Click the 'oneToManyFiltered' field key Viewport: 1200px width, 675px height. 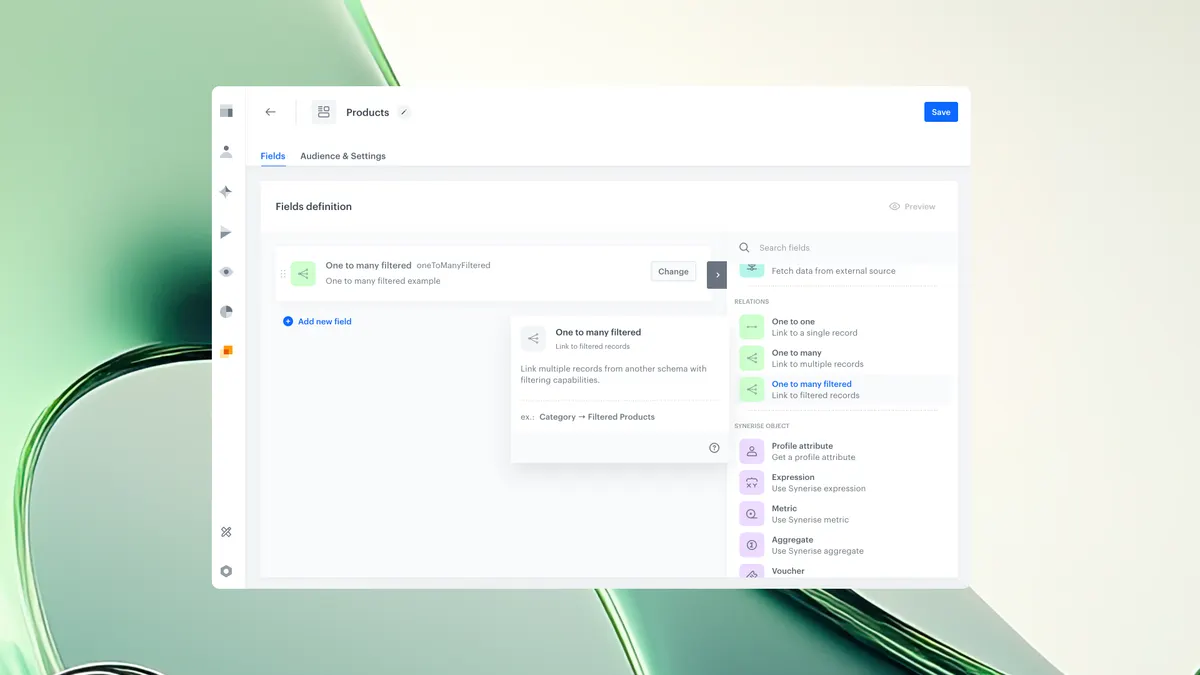pyautogui.click(x=453, y=266)
